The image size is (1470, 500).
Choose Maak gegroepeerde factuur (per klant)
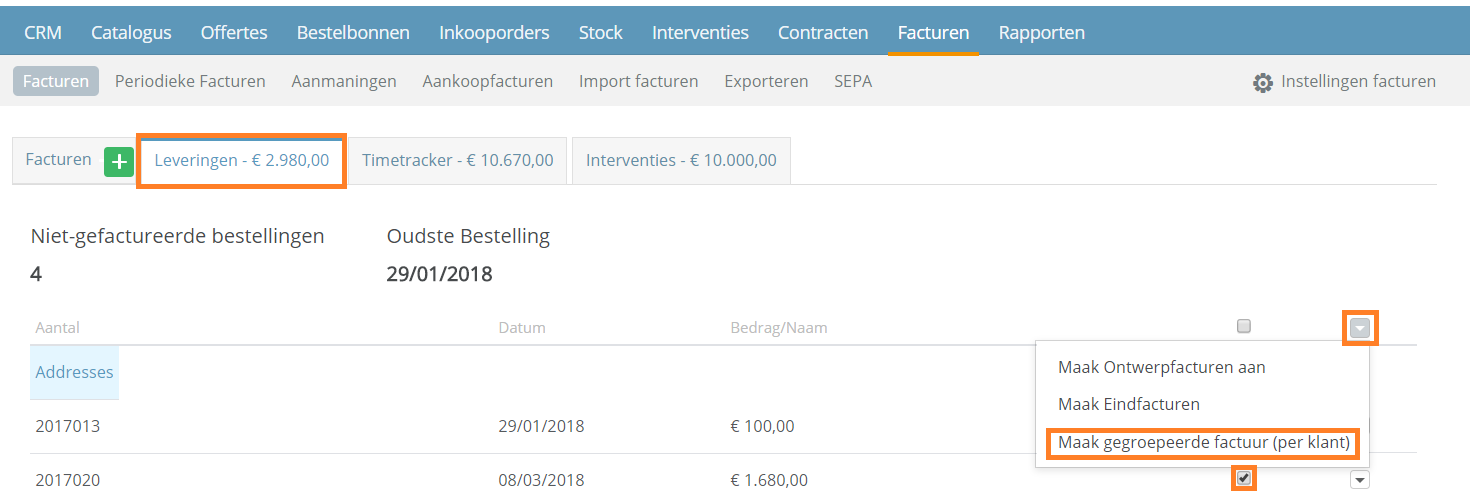pyautogui.click(x=1204, y=442)
